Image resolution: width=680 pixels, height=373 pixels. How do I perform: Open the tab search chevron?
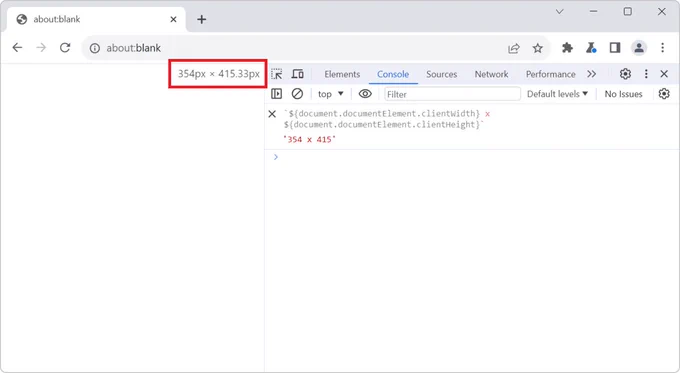(x=560, y=12)
